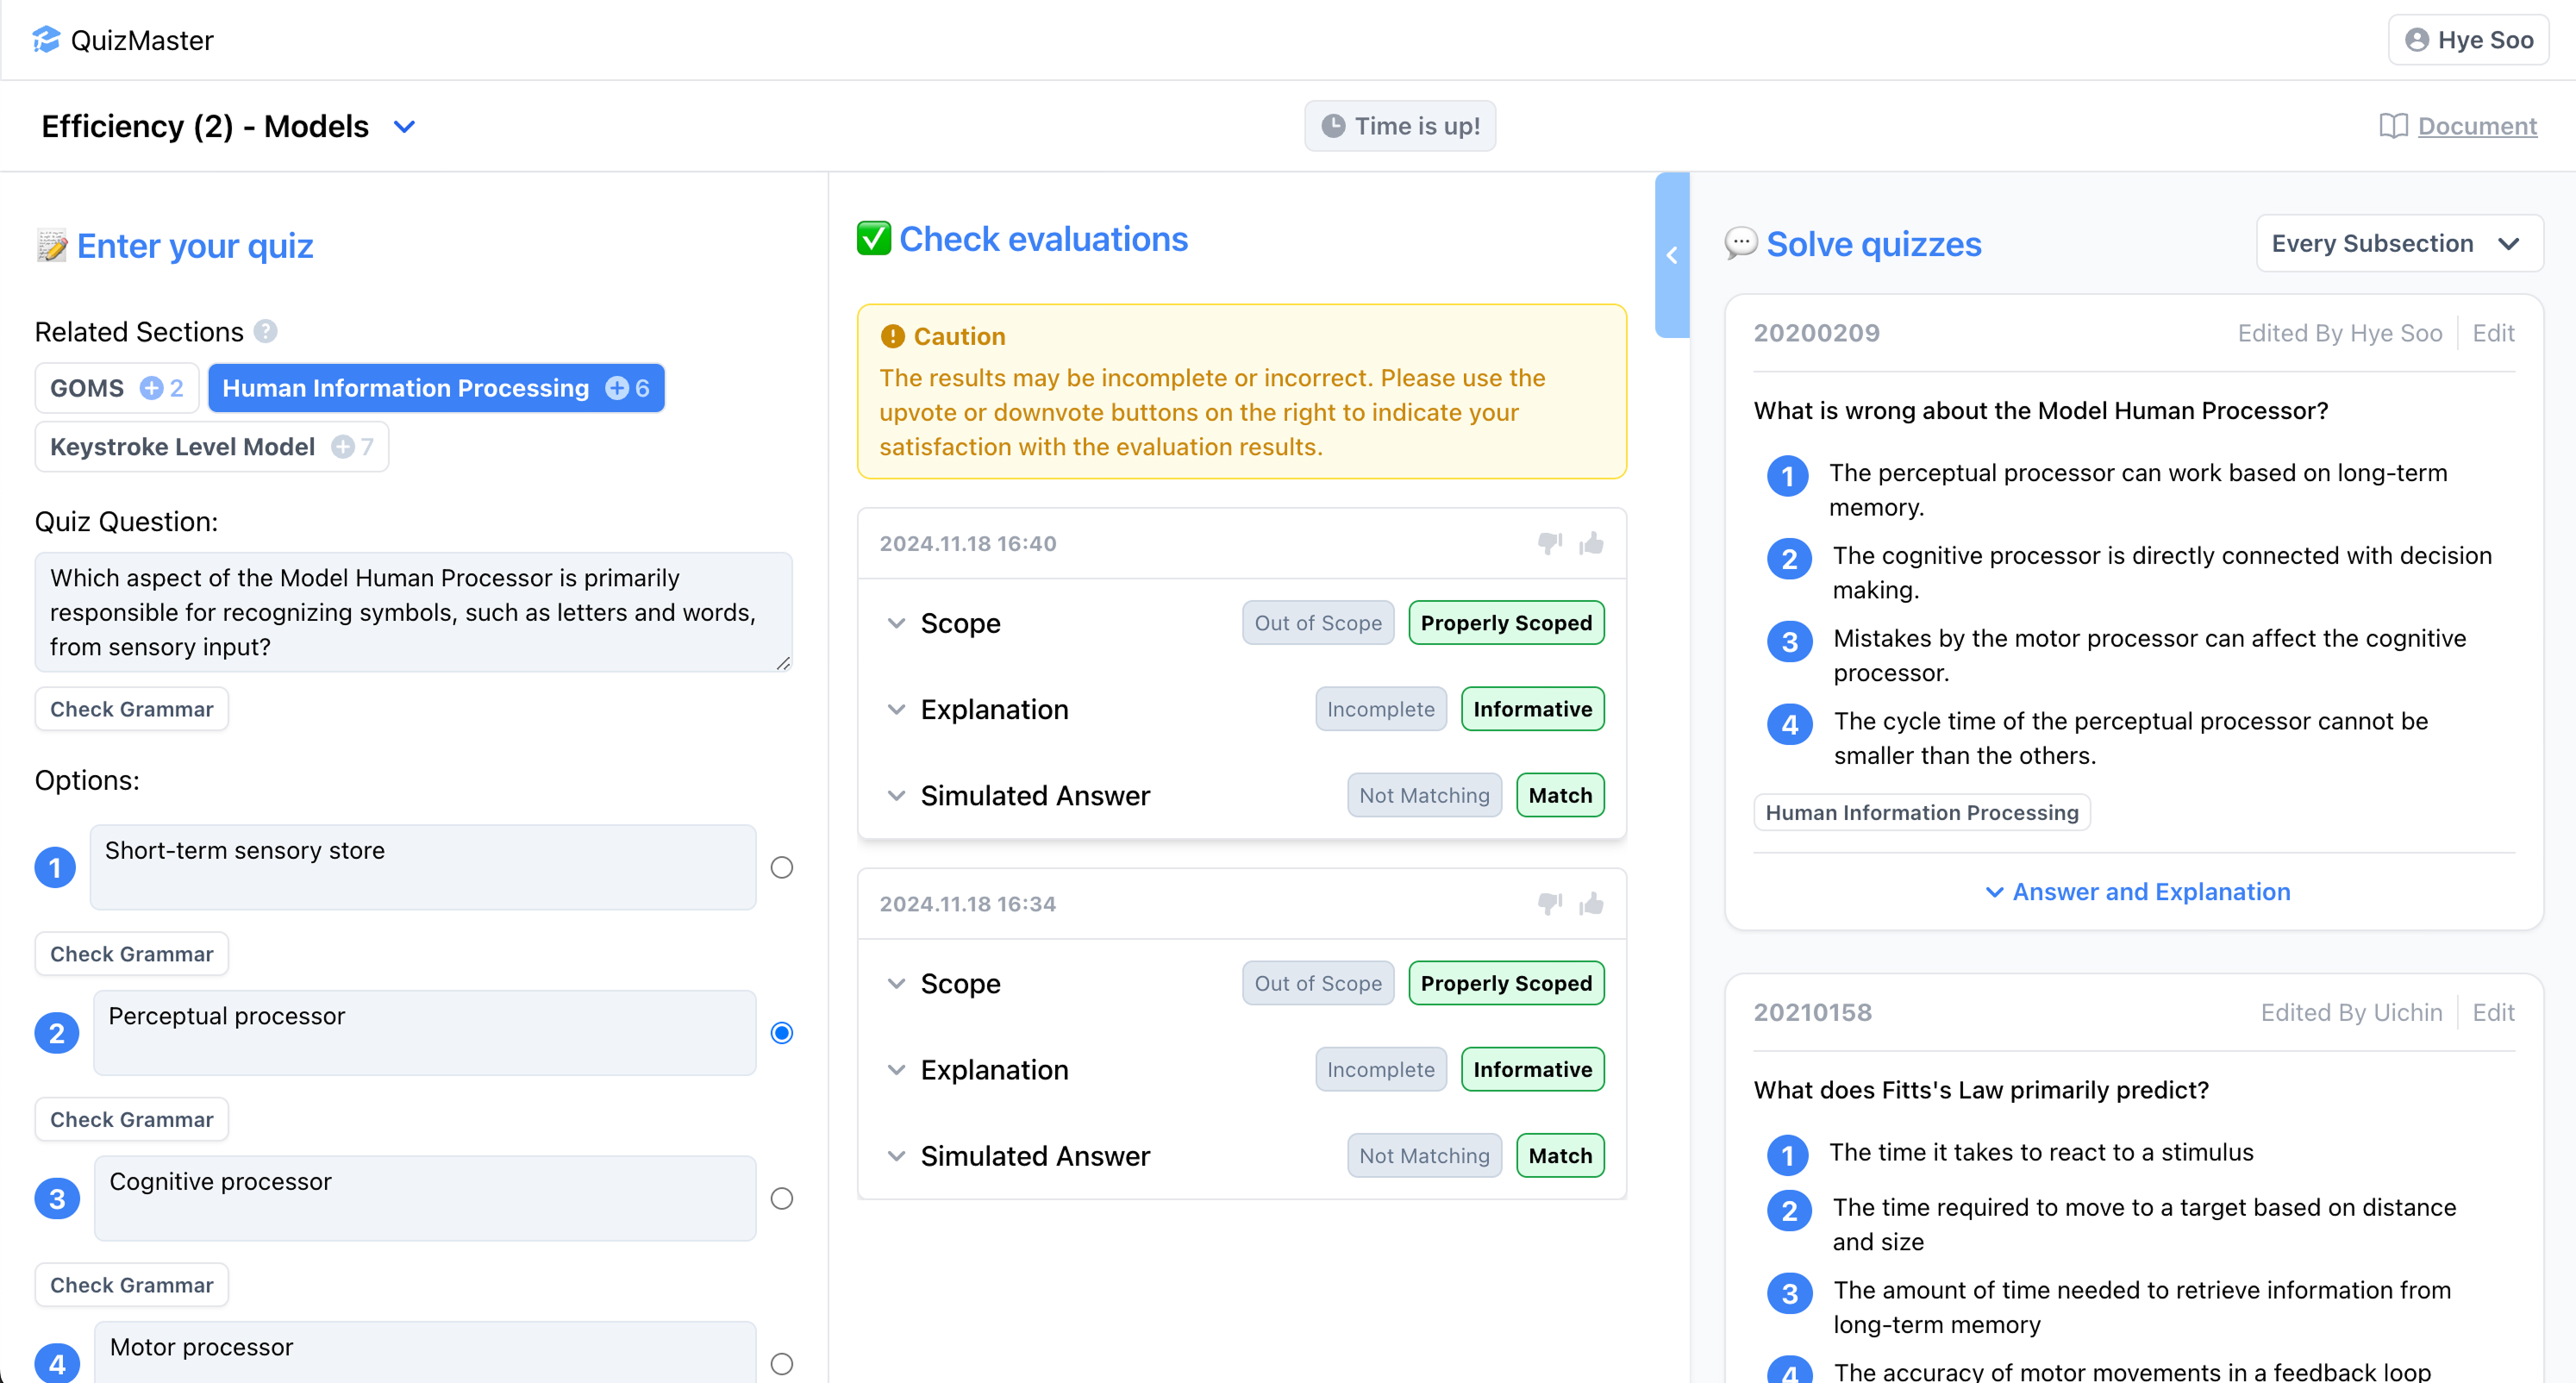The width and height of the screenshot is (2576, 1383).
Task: Click the Document book icon
Action: coord(2393,126)
